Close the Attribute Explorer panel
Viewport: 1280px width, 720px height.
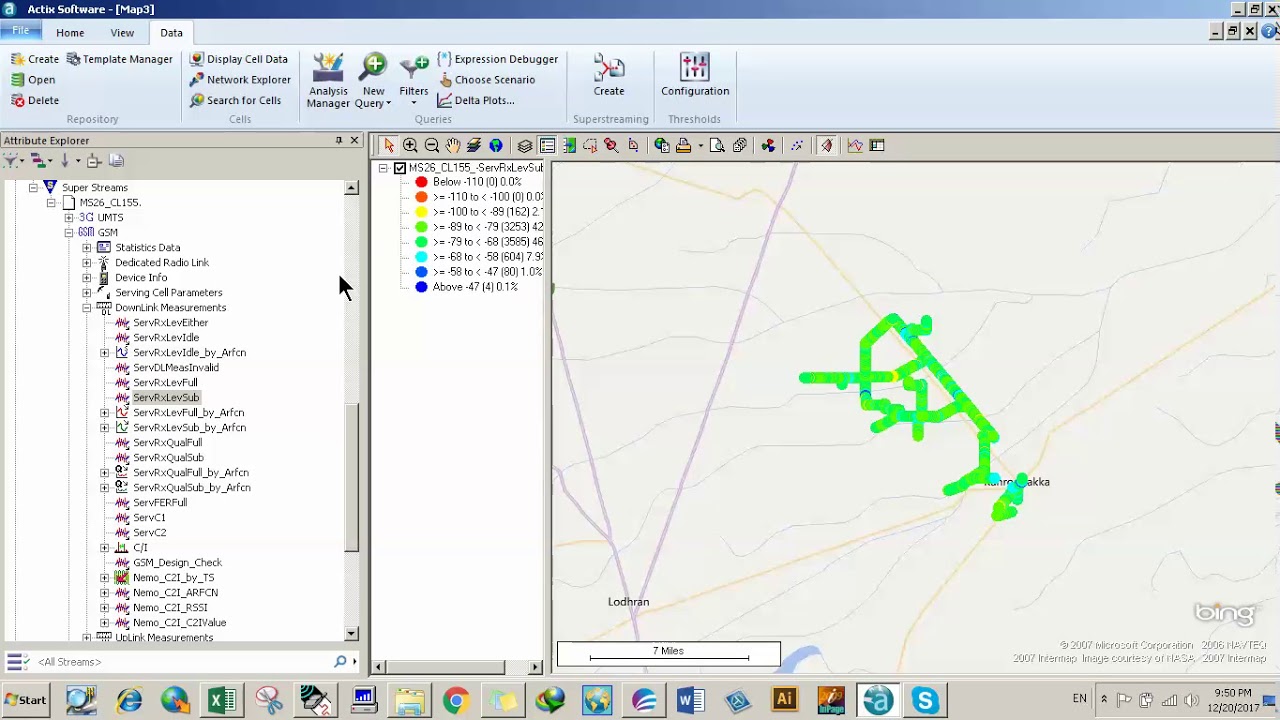[x=354, y=141]
